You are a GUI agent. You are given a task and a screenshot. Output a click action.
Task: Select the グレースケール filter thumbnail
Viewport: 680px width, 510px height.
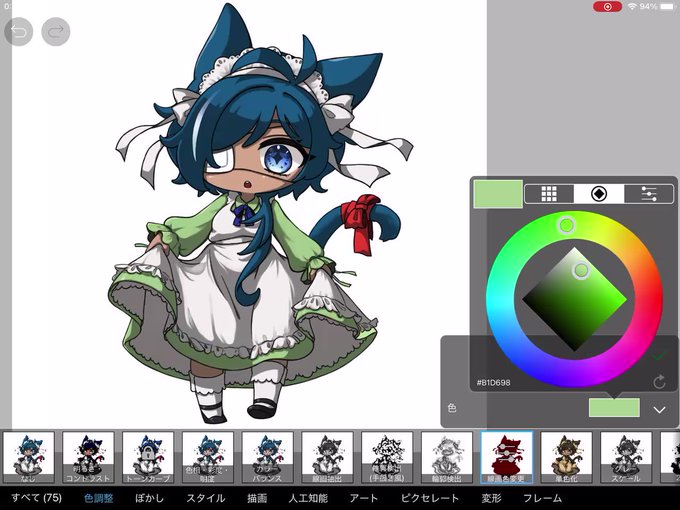626,457
